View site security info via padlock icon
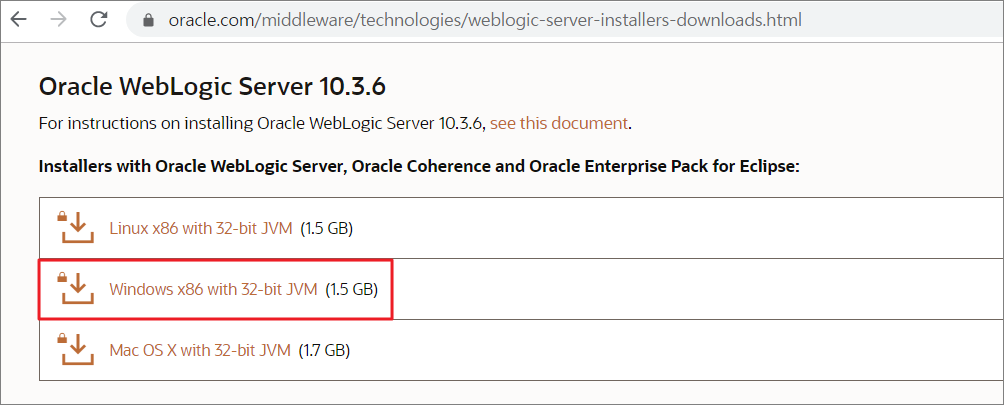1004x405 pixels. (x=149, y=20)
